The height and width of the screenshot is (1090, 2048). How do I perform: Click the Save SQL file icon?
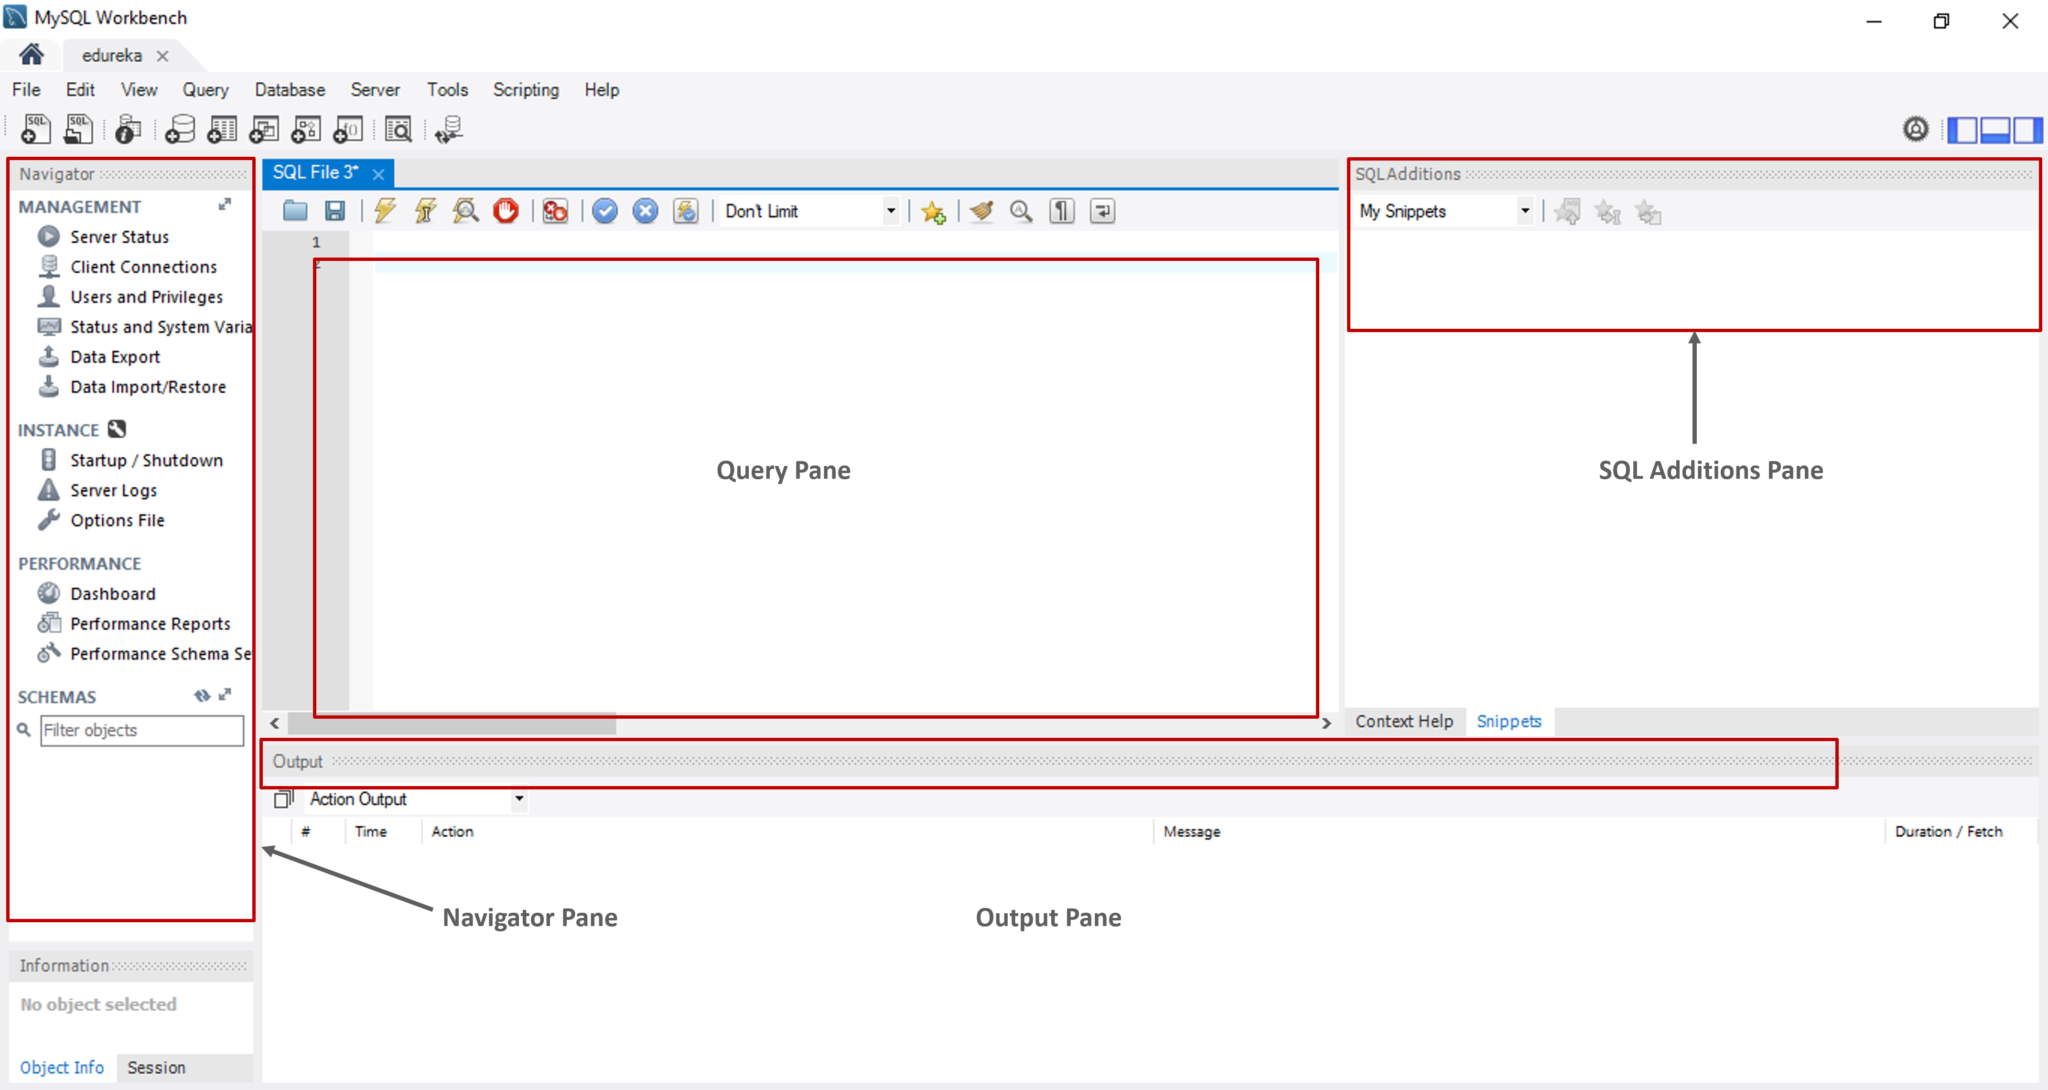point(333,211)
